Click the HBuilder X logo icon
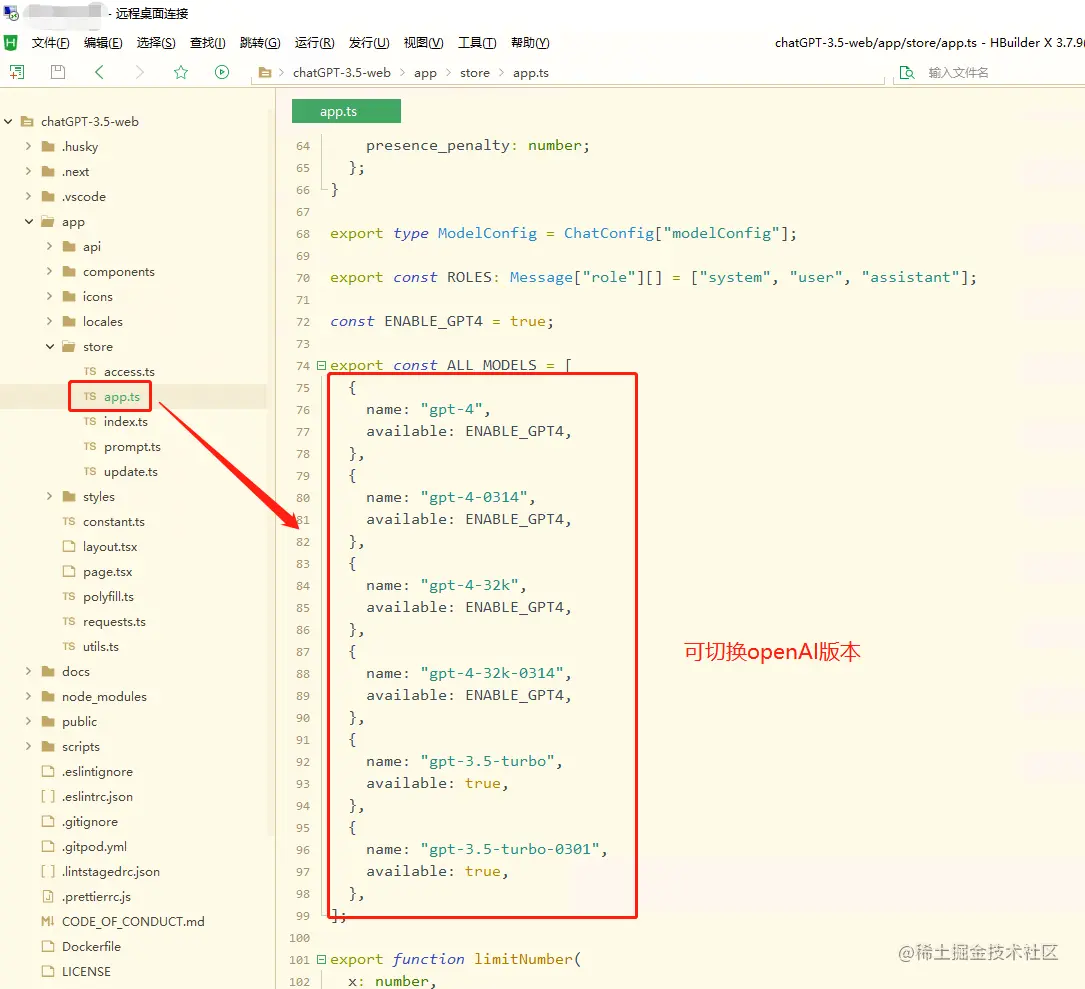 pyautogui.click(x=10, y=43)
